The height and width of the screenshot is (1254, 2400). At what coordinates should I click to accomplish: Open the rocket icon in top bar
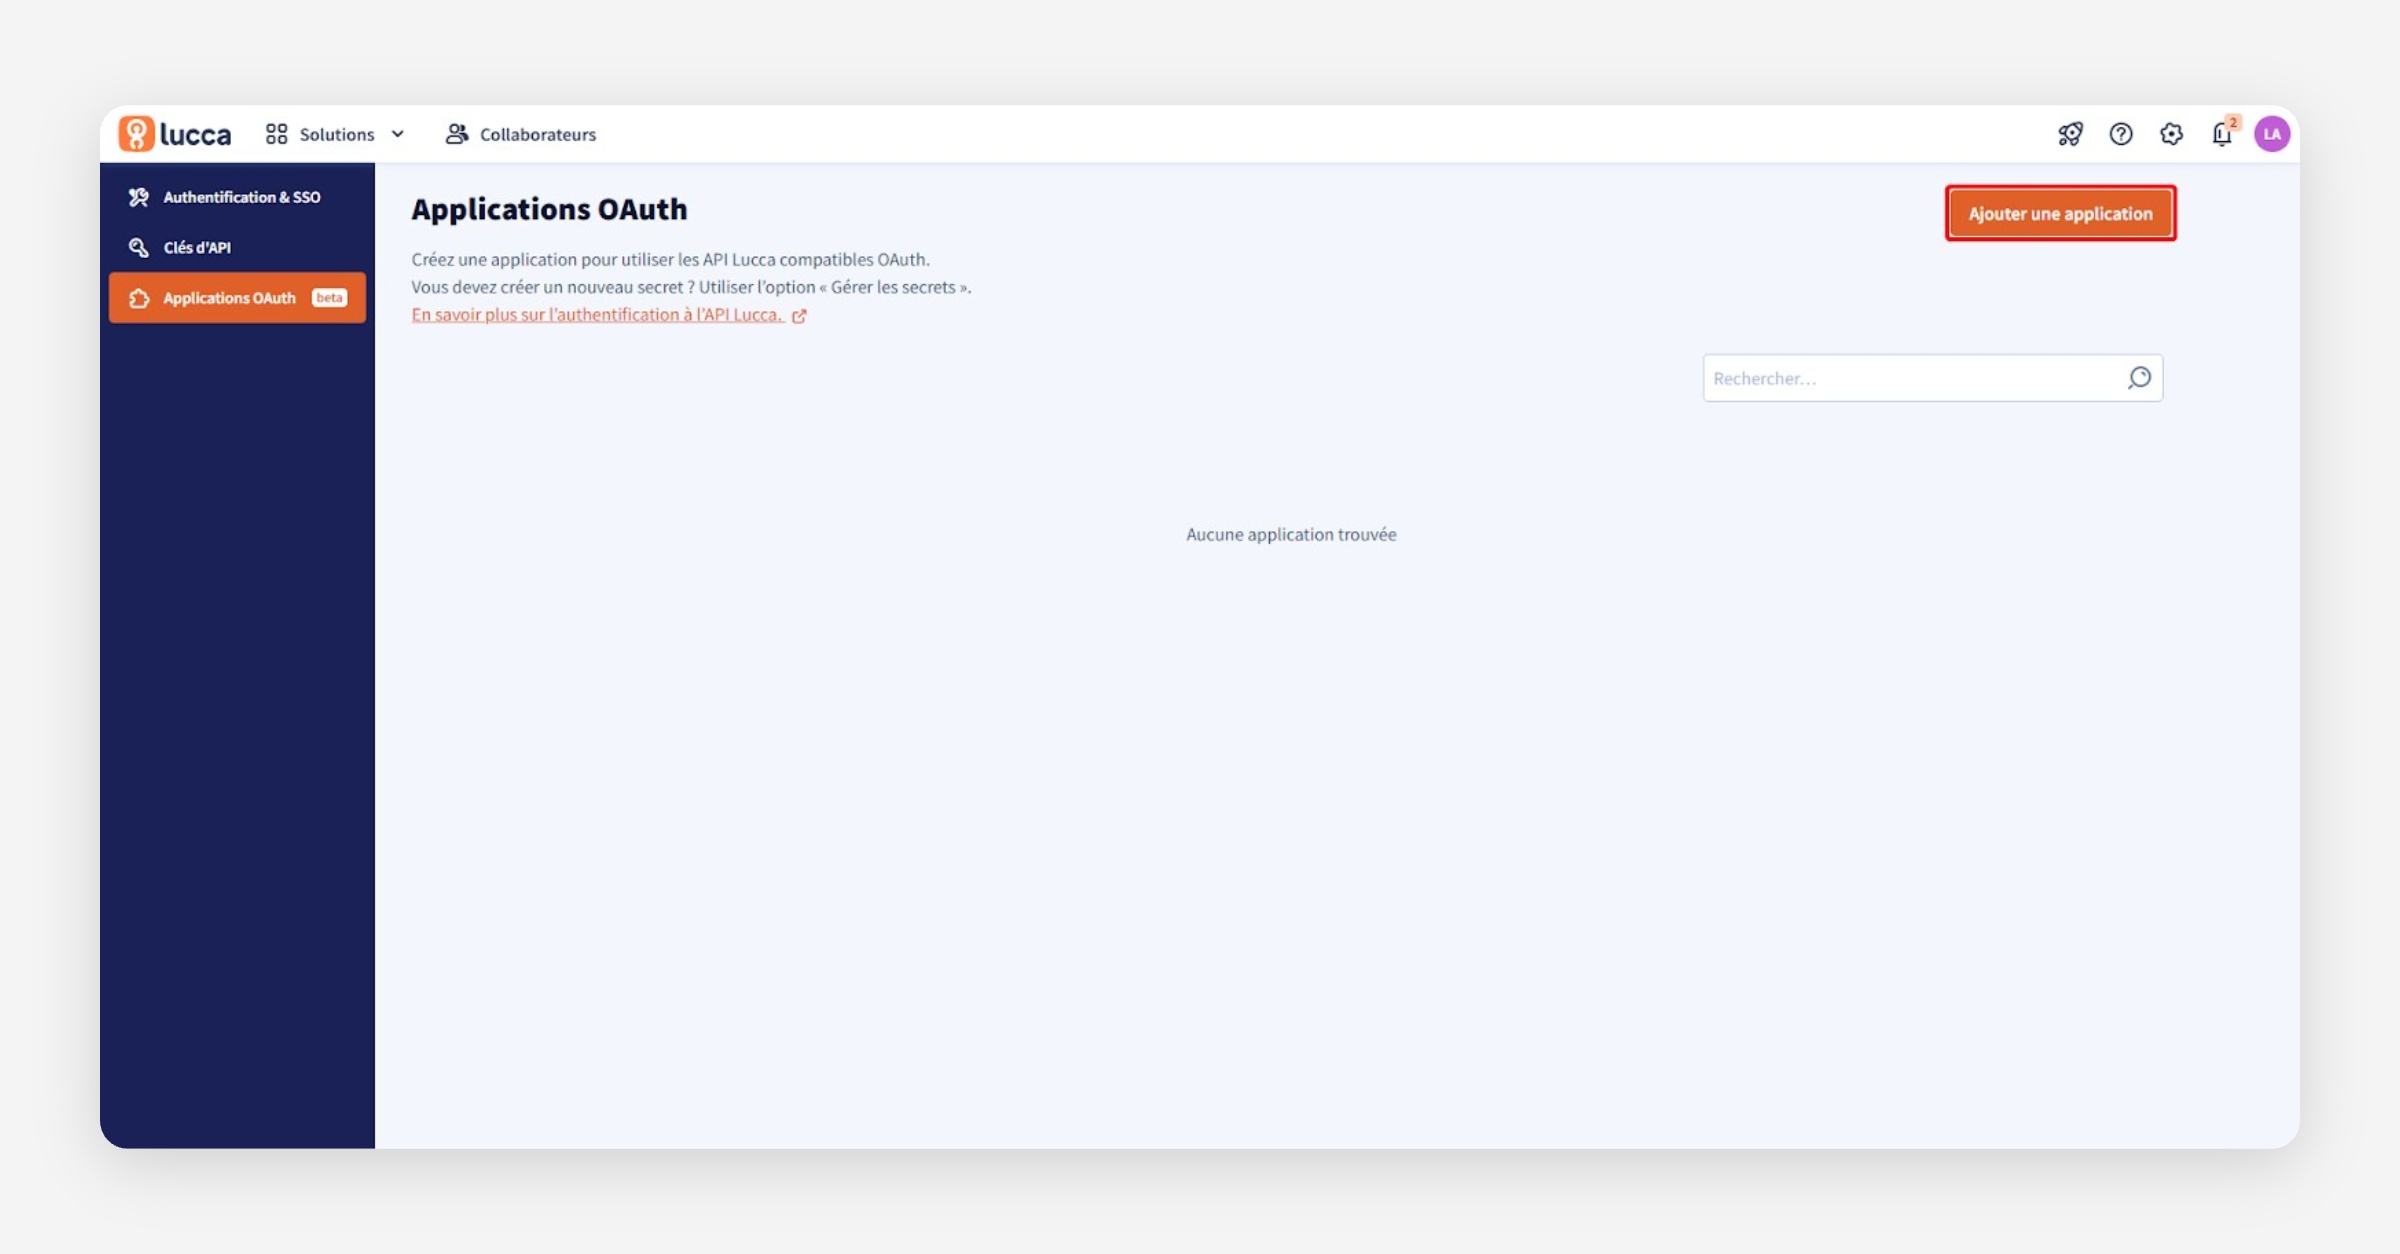click(x=2070, y=134)
